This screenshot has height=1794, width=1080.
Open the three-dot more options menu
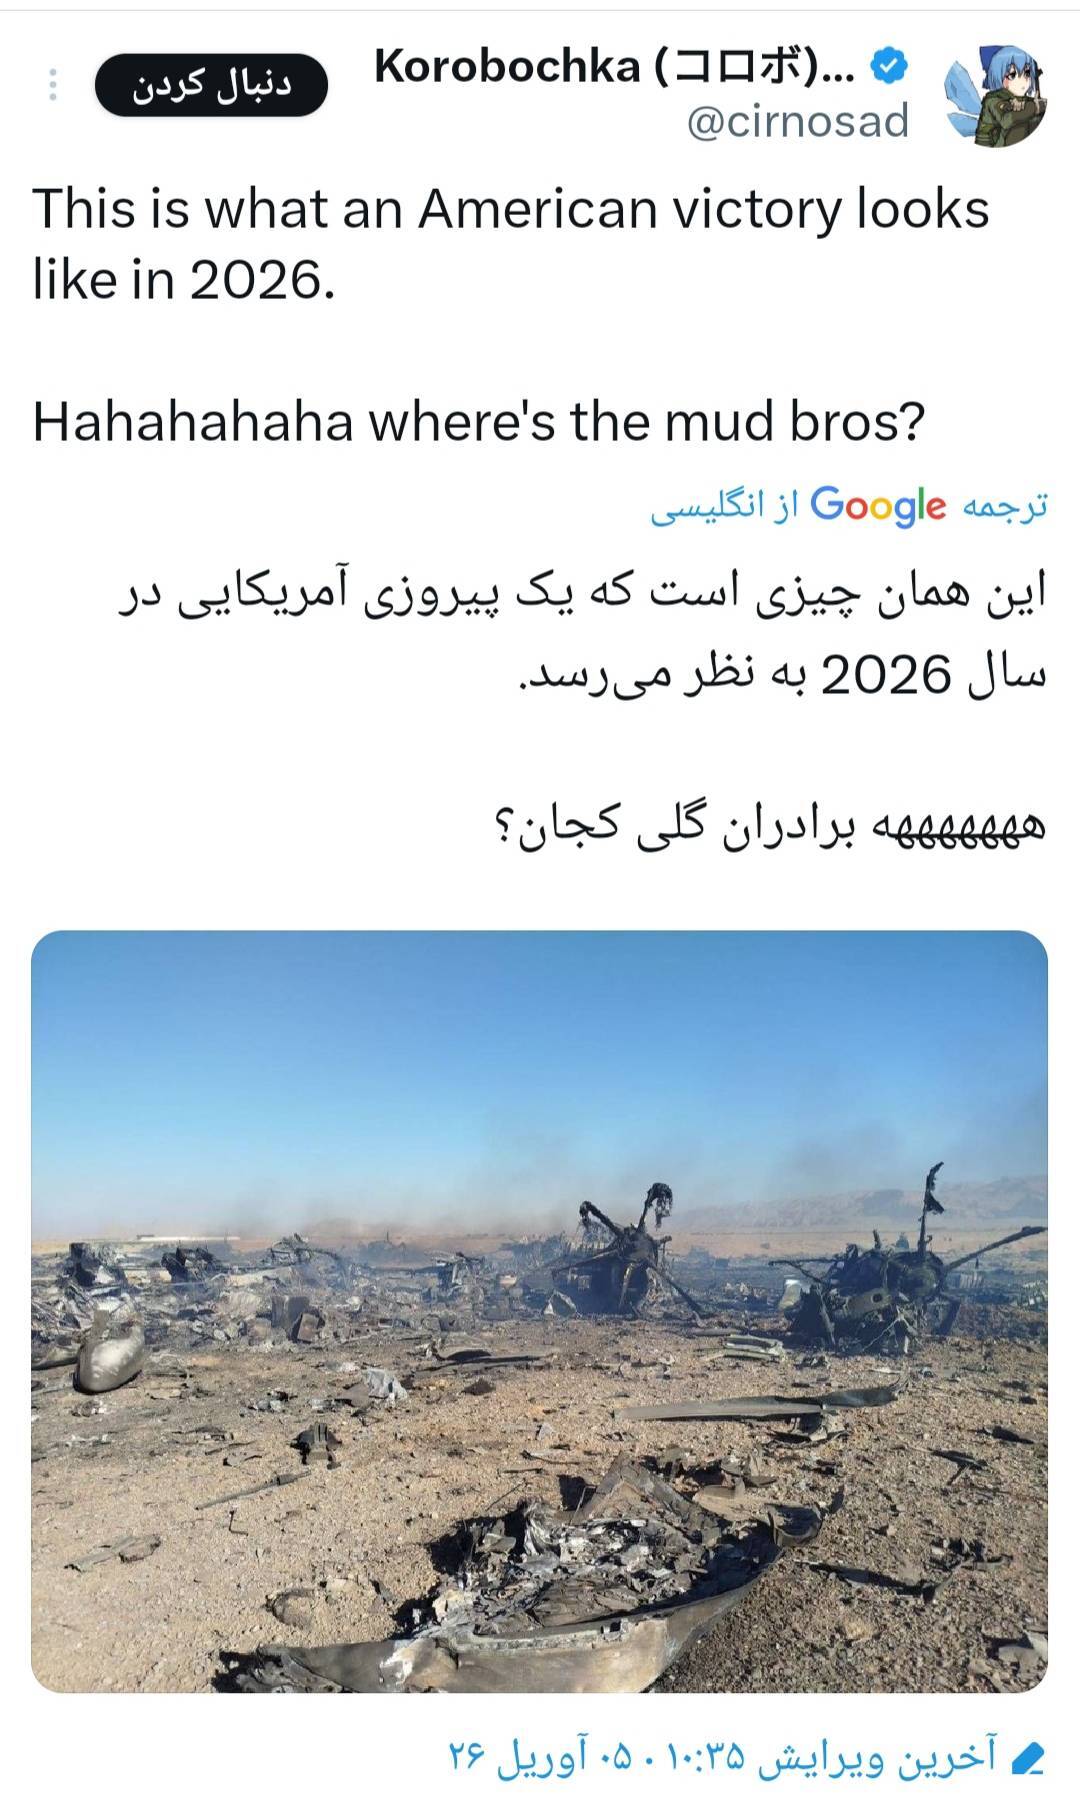(53, 85)
